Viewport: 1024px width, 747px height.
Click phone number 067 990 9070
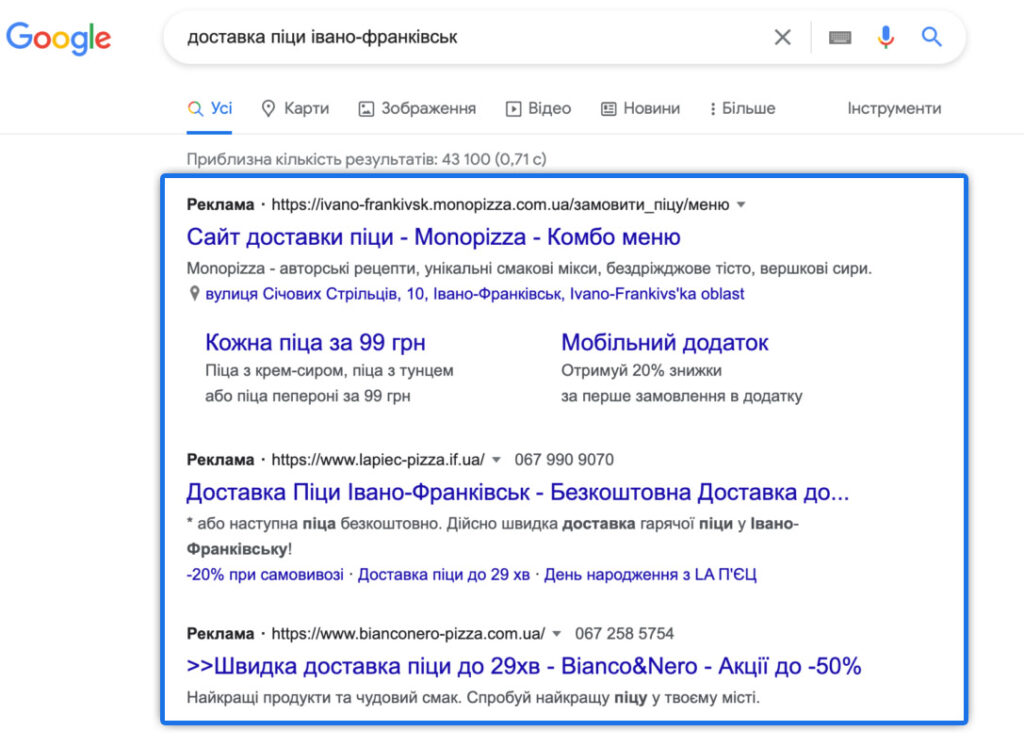point(564,460)
